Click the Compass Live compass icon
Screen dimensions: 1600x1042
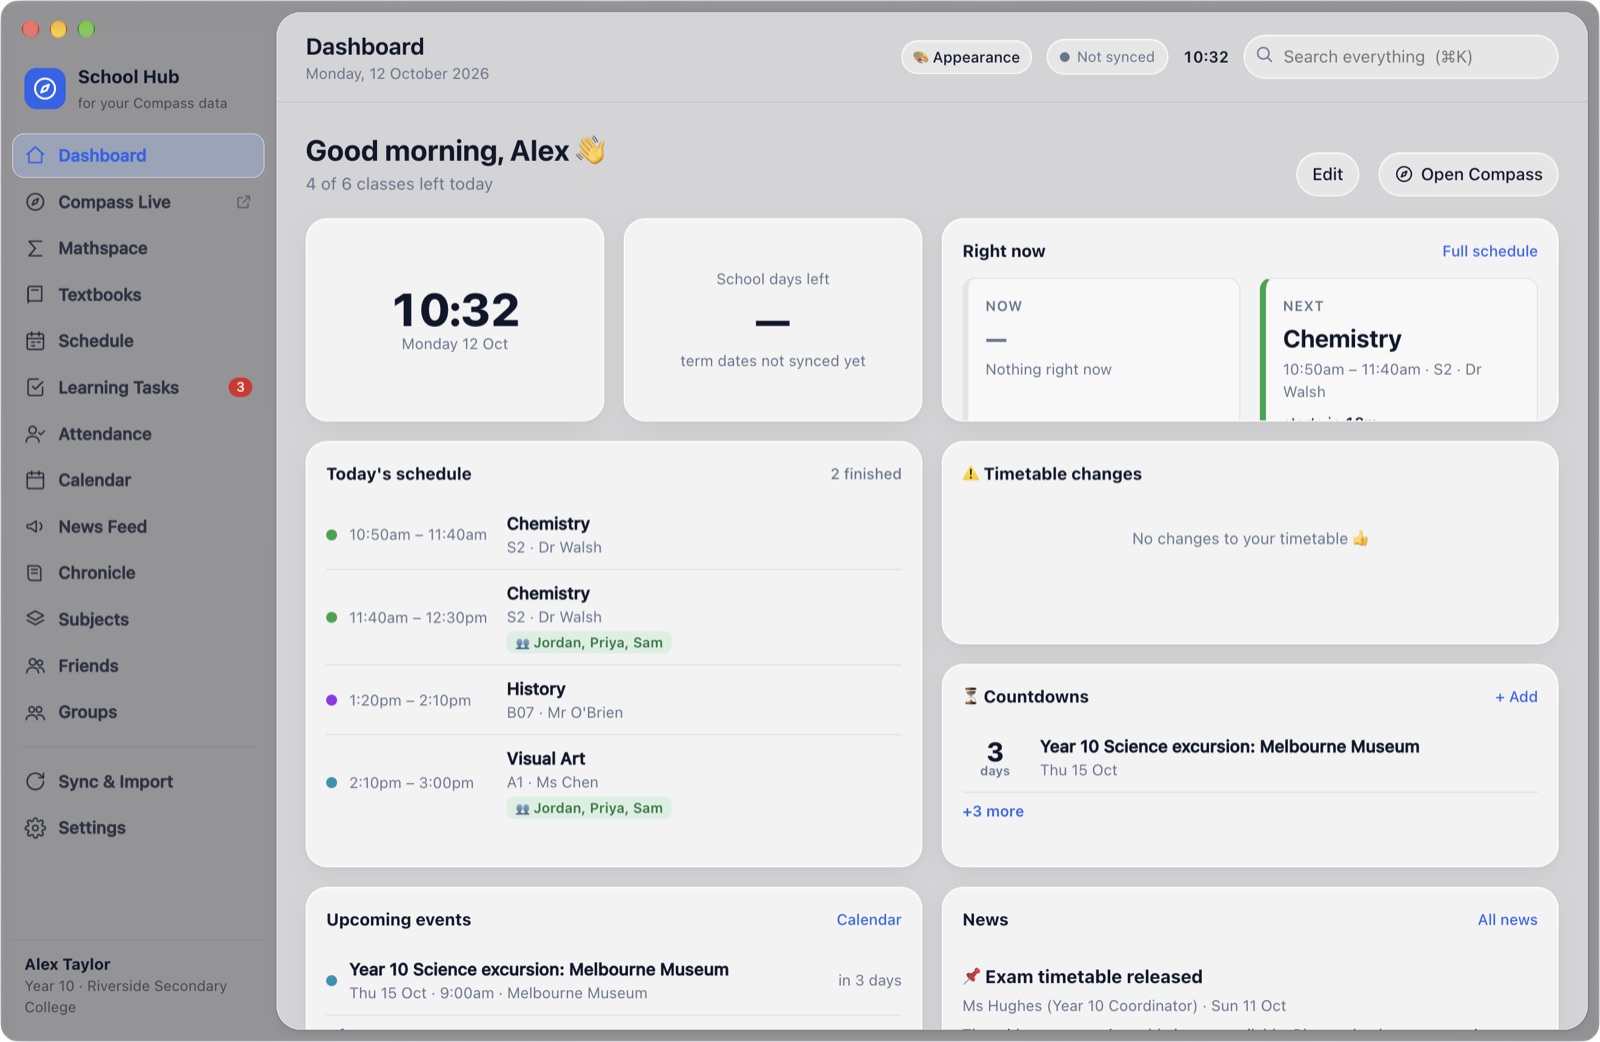click(x=36, y=202)
